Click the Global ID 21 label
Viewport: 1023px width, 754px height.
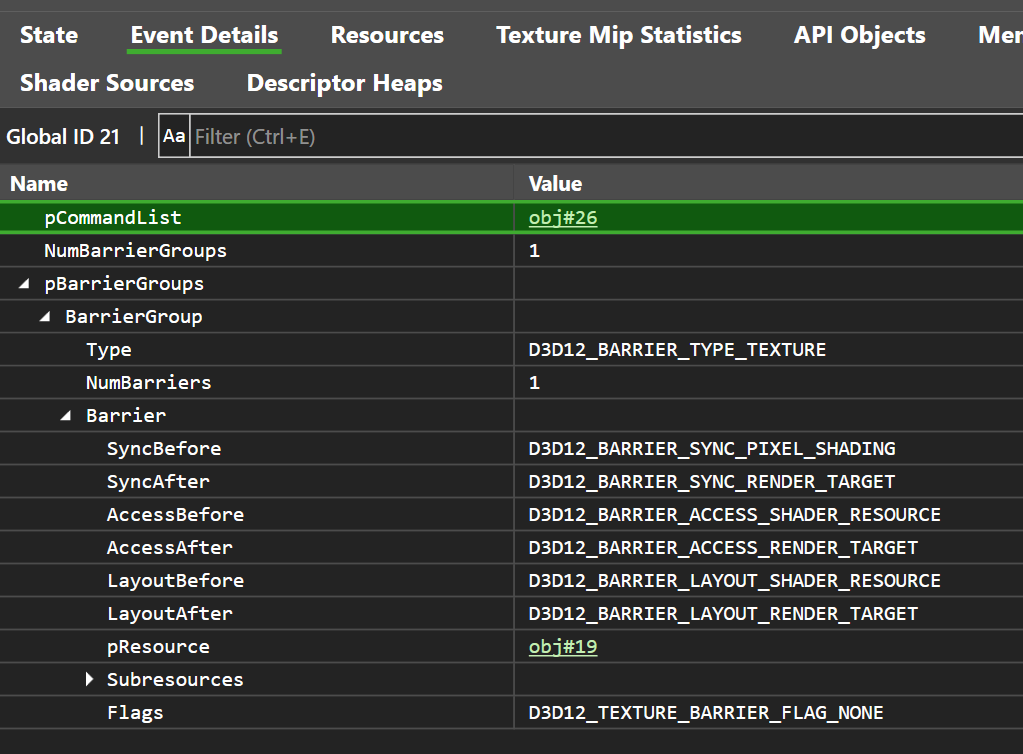63,136
